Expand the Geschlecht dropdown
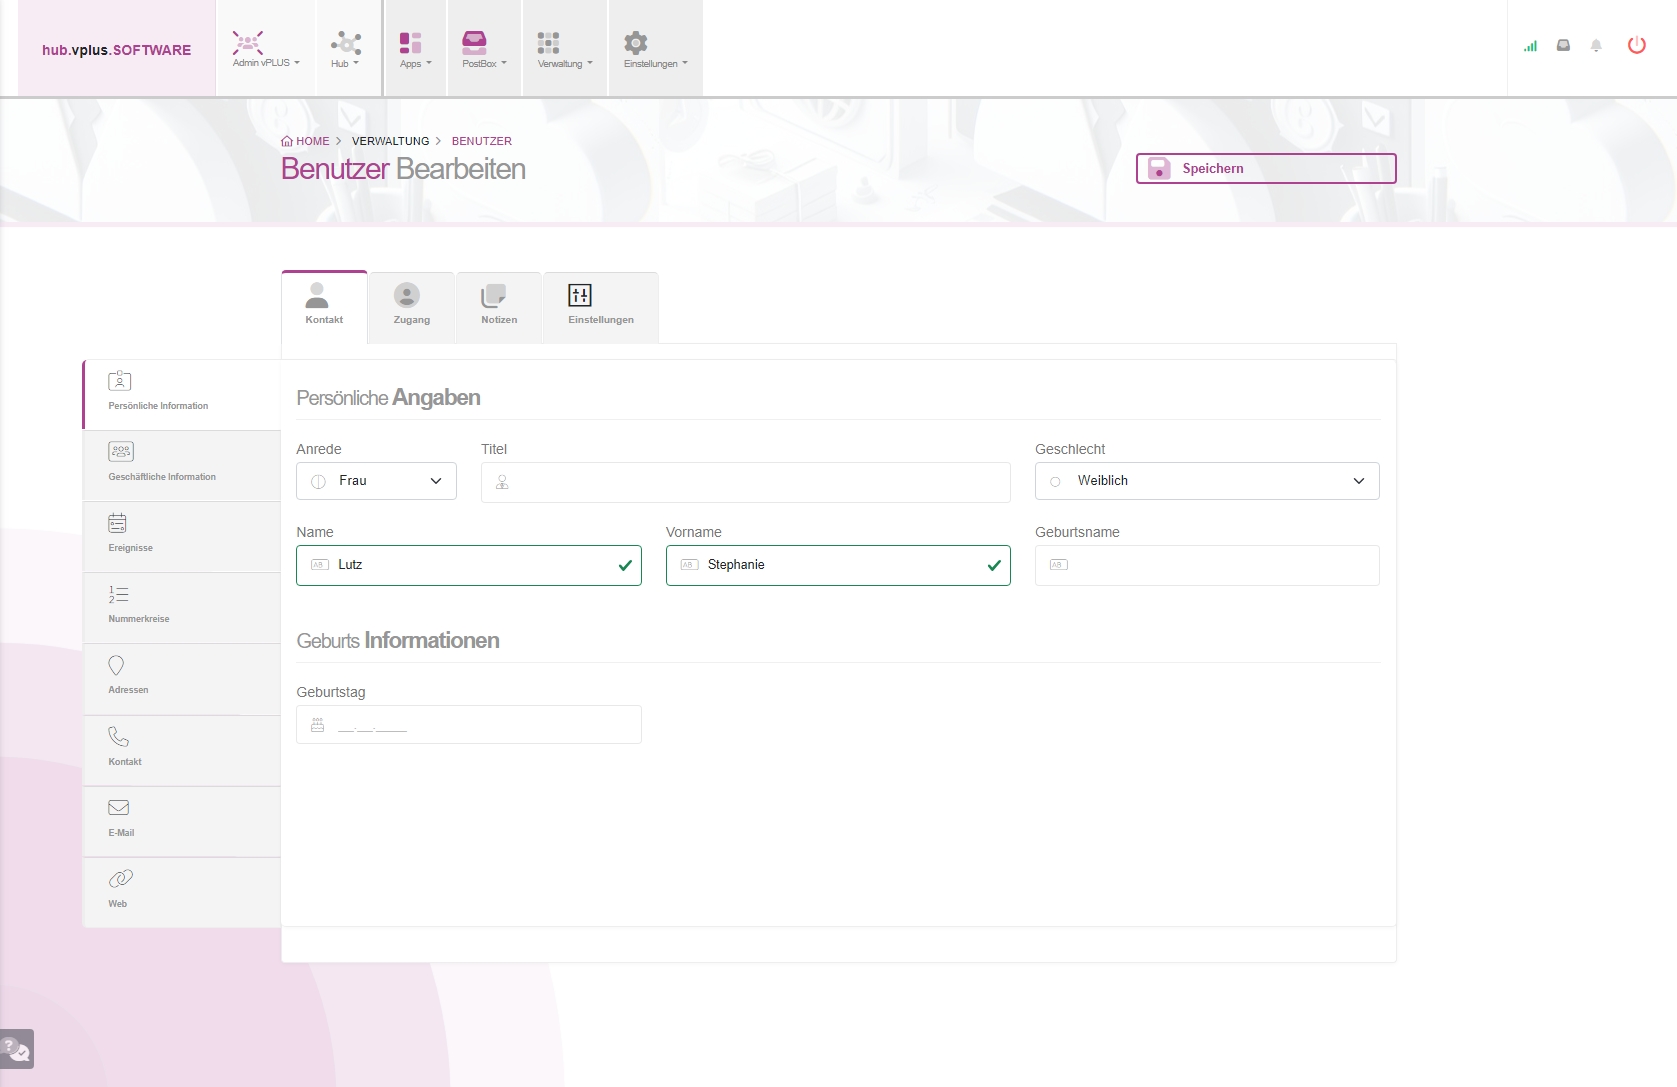Viewport: 1677px width, 1087px height. tap(1206, 481)
